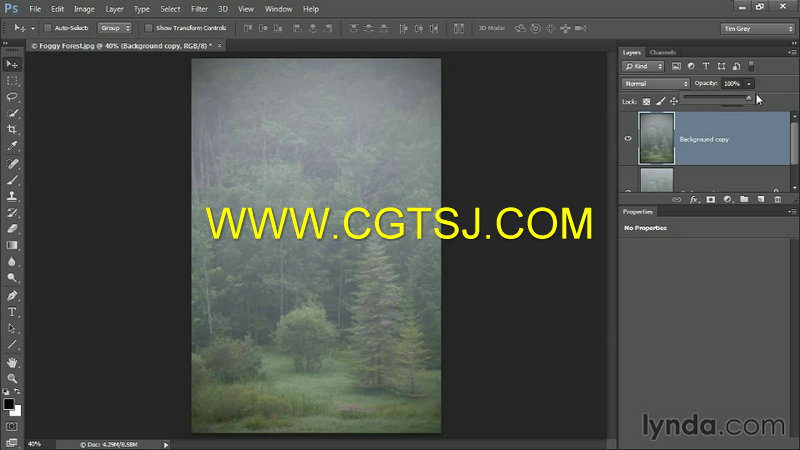Hide the Background copy layer
The width and height of the screenshot is (800, 450).
click(628, 138)
